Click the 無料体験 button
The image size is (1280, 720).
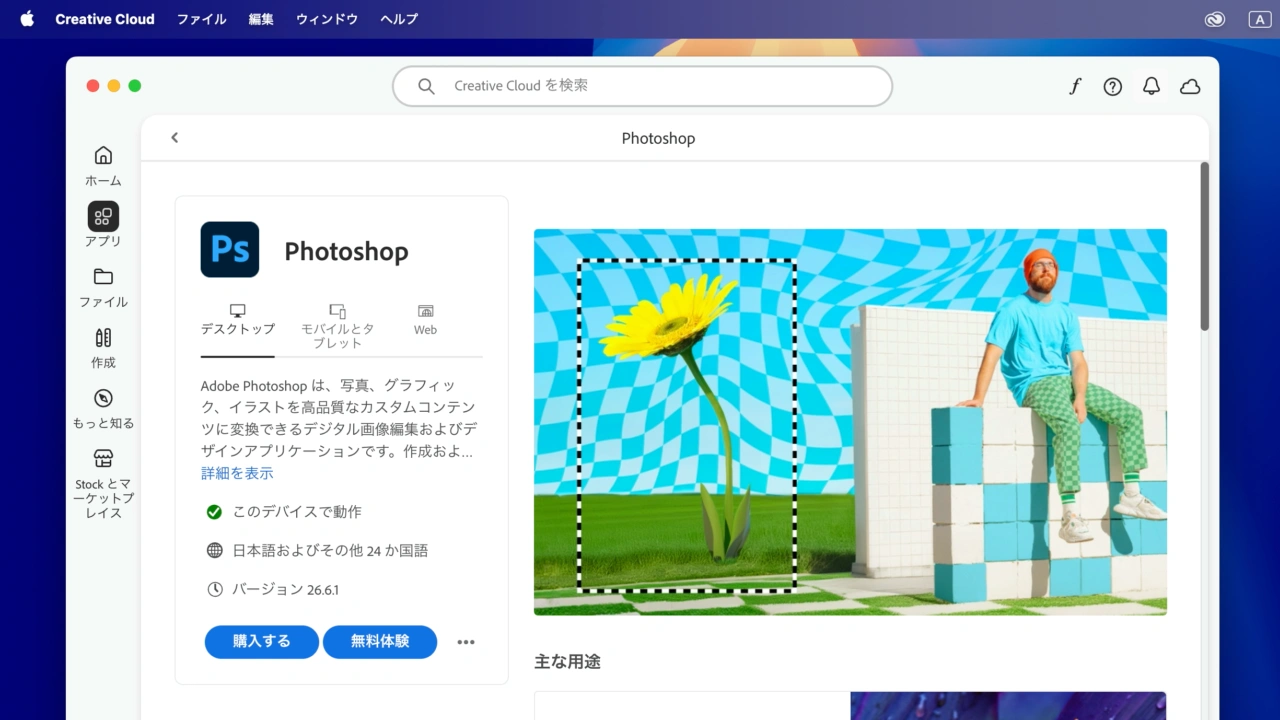(380, 642)
